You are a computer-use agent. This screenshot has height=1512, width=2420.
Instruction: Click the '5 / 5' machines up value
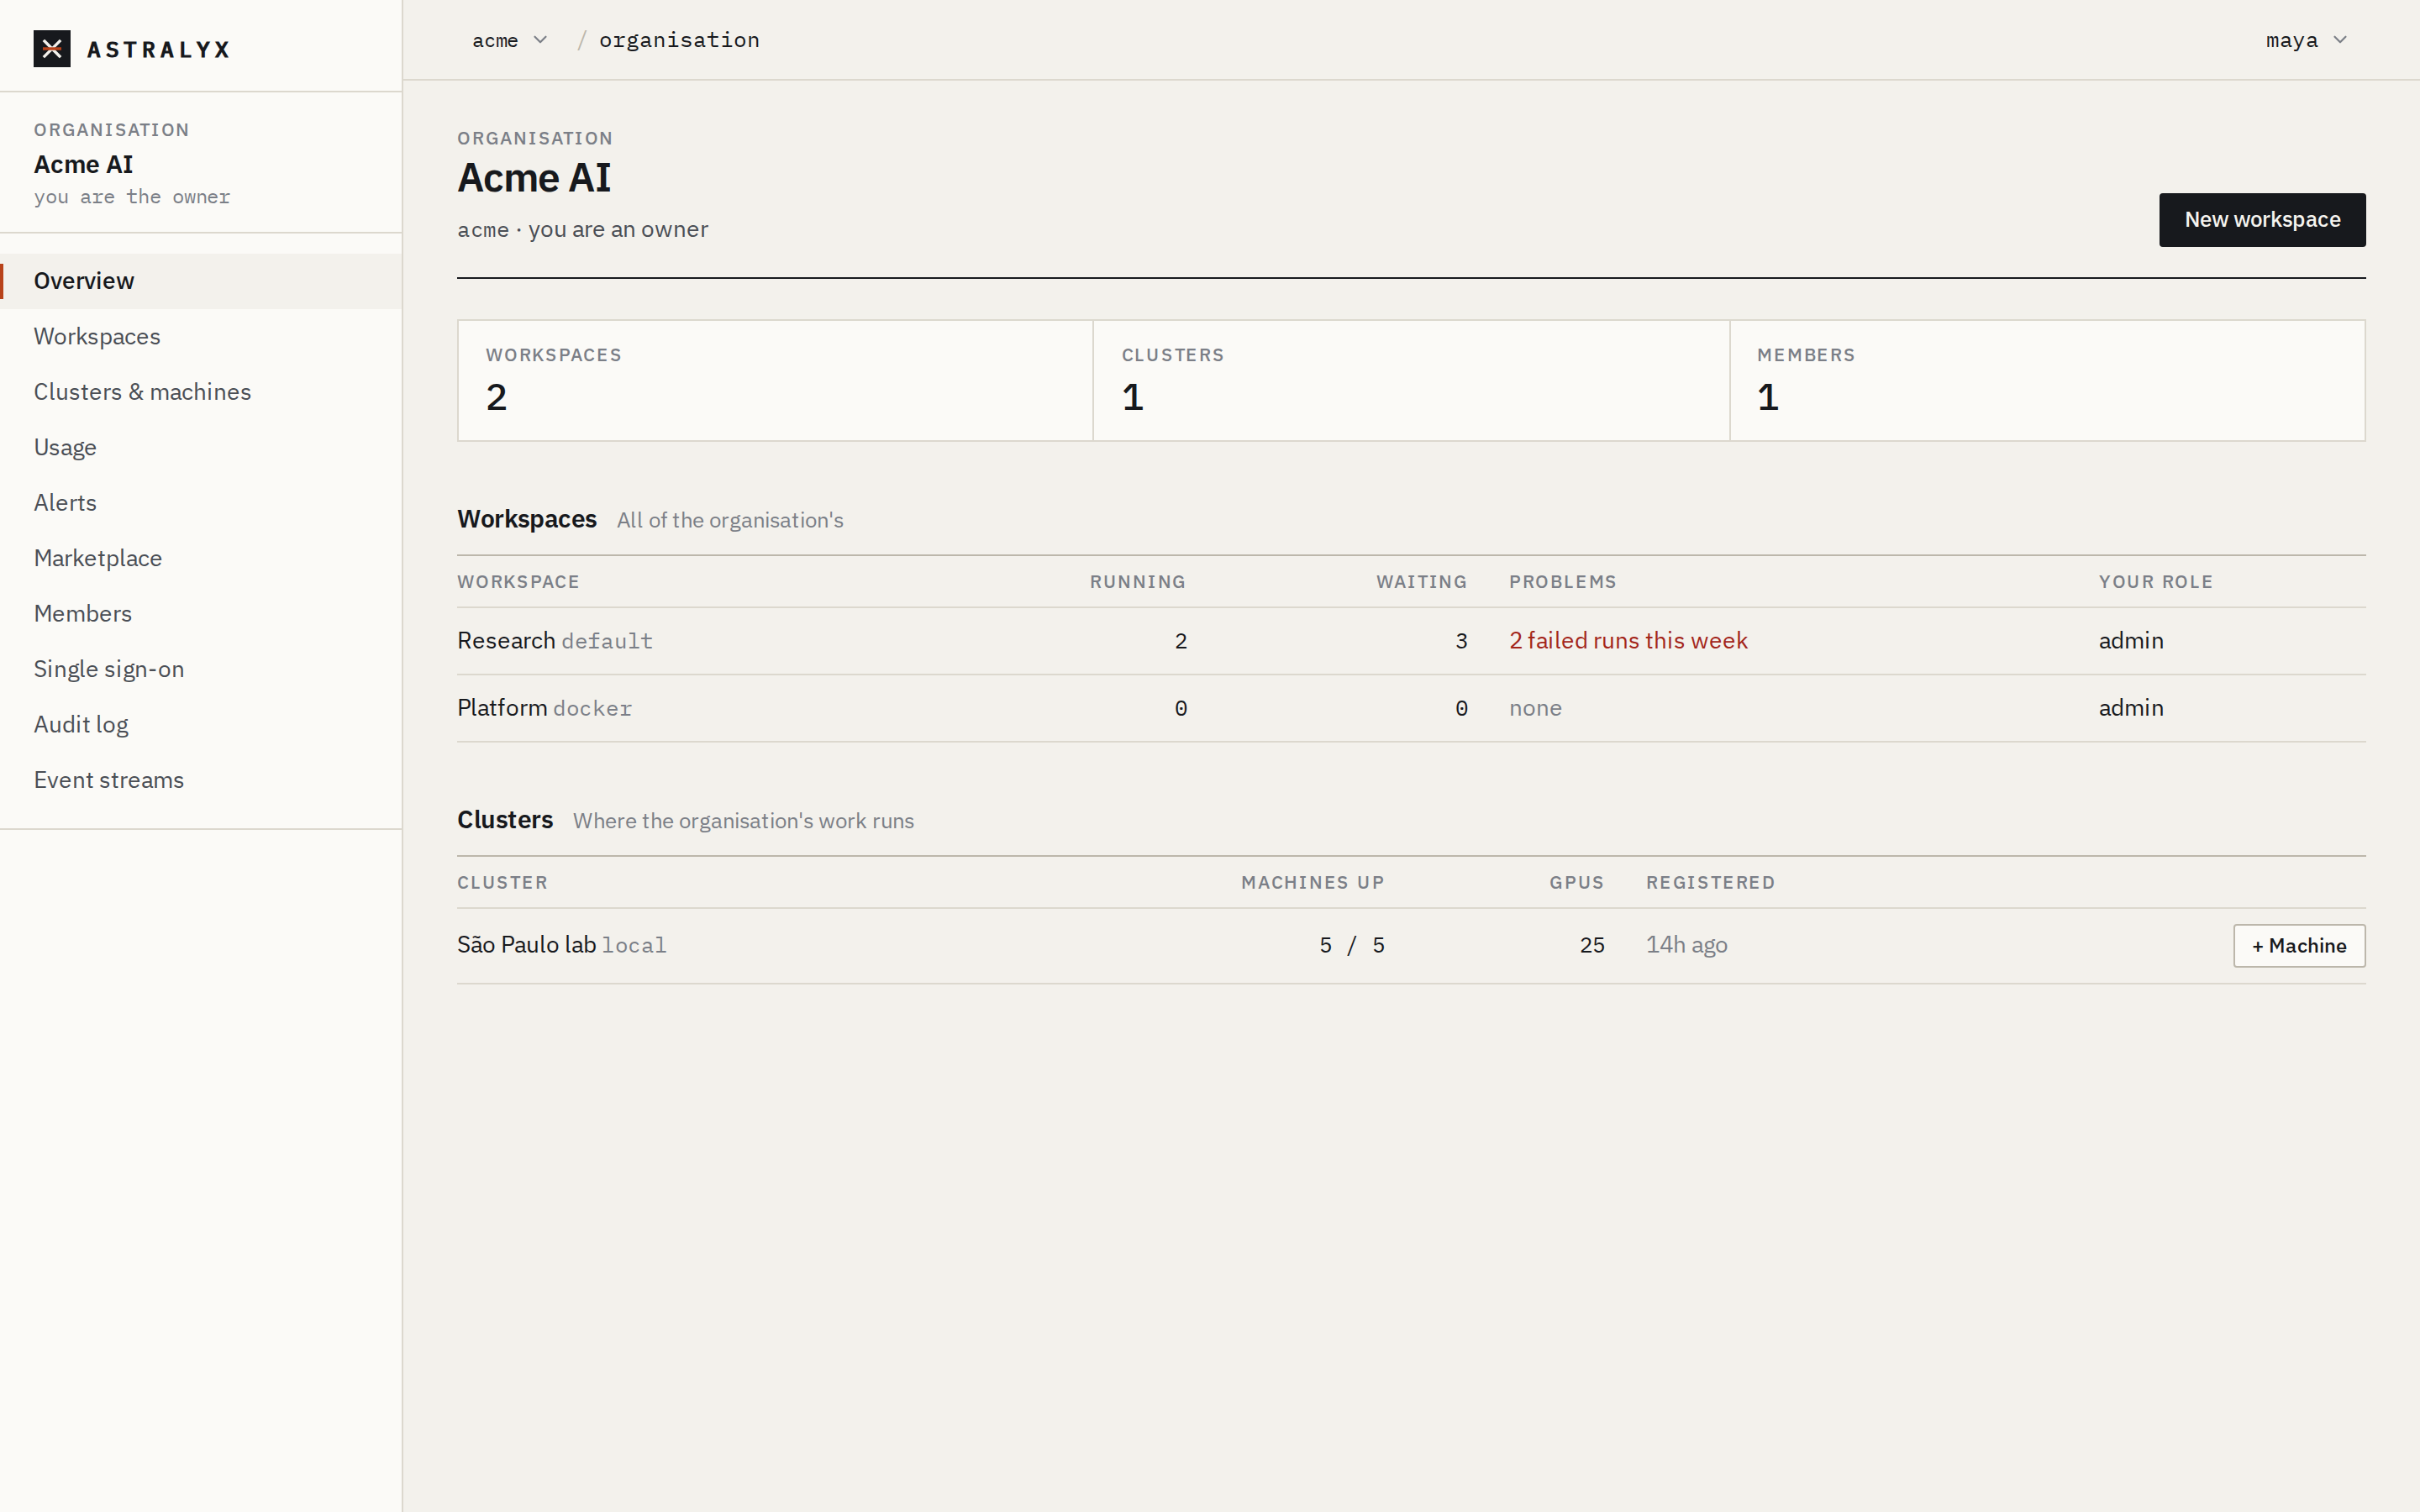click(x=1352, y=945)
